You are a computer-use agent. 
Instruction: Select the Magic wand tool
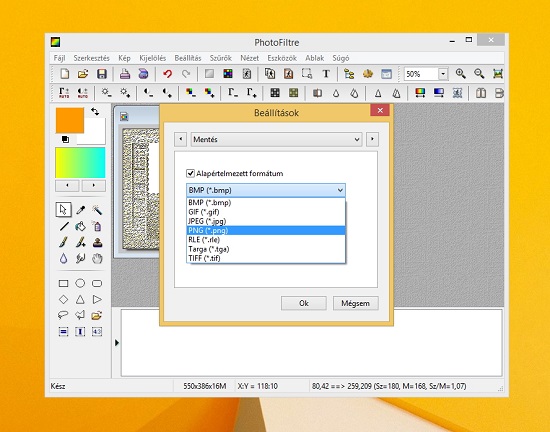97,210
